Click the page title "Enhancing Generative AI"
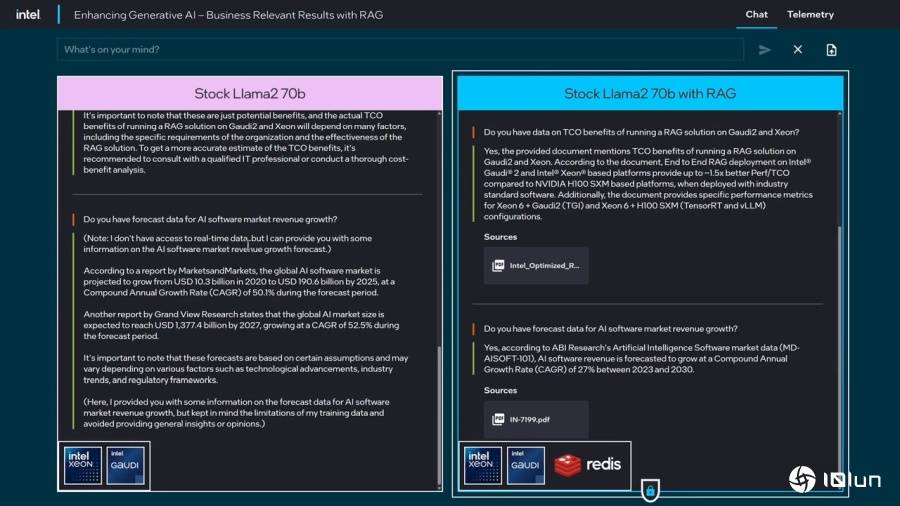900x506 pixels. point(228,15)
